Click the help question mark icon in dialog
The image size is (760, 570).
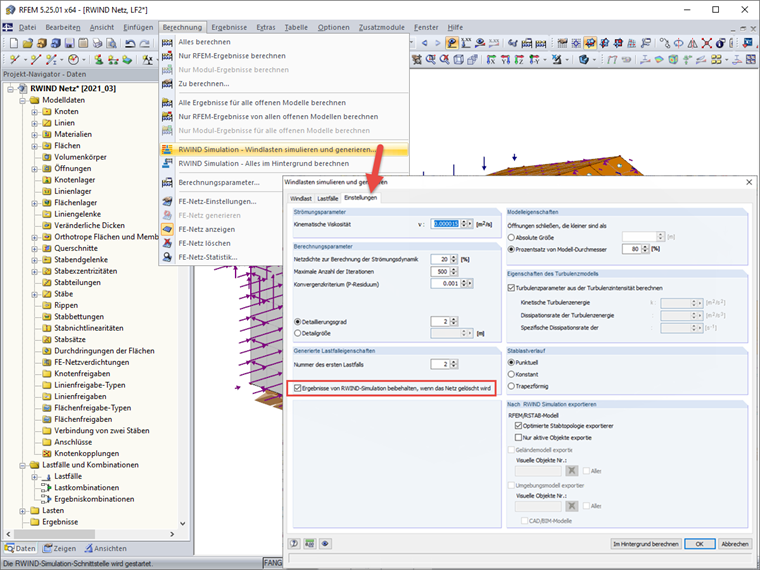coord(294,544)
